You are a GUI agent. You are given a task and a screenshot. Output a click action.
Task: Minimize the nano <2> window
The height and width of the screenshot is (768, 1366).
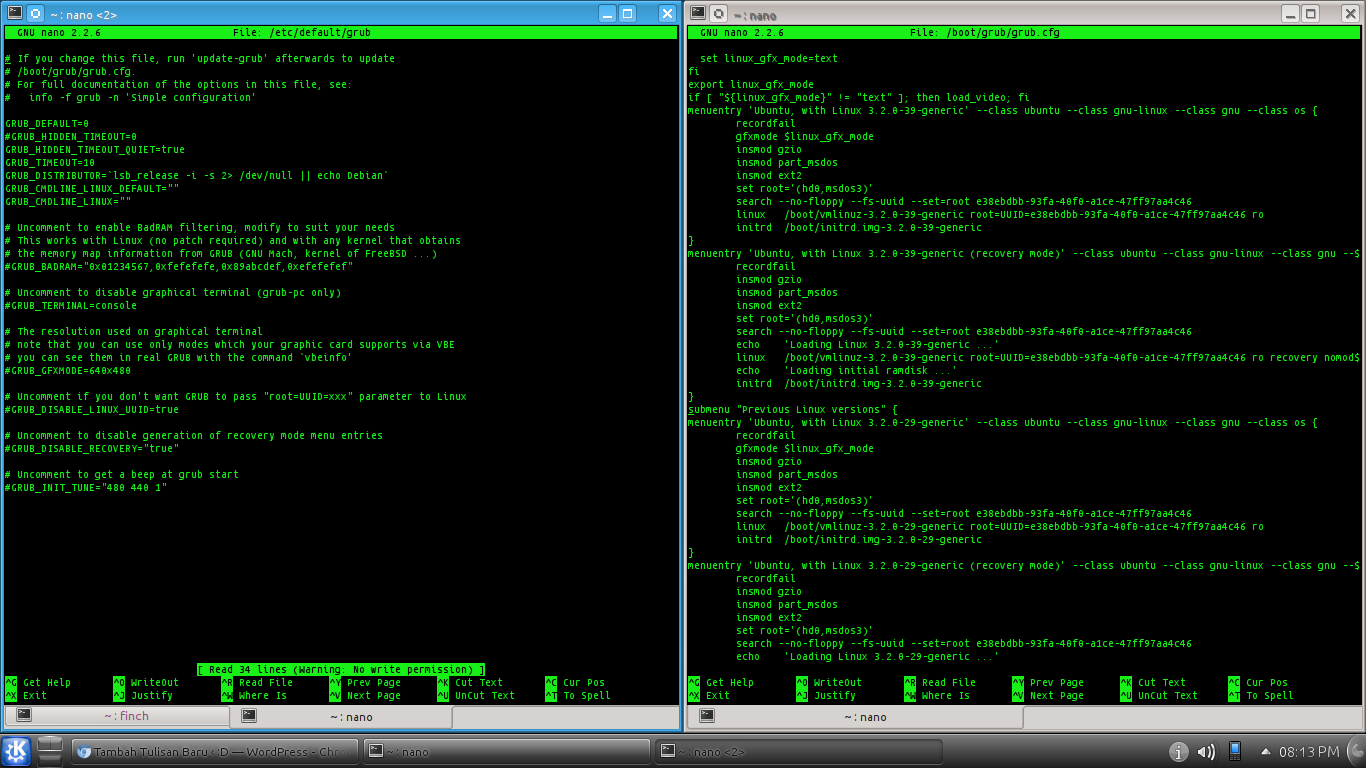(x=606, y=13)
